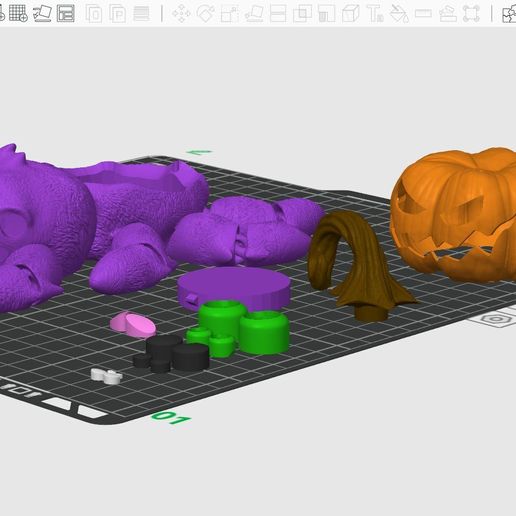Select the Support Painting tool
This screenshot has width=516, height=516.
point(327,14)
